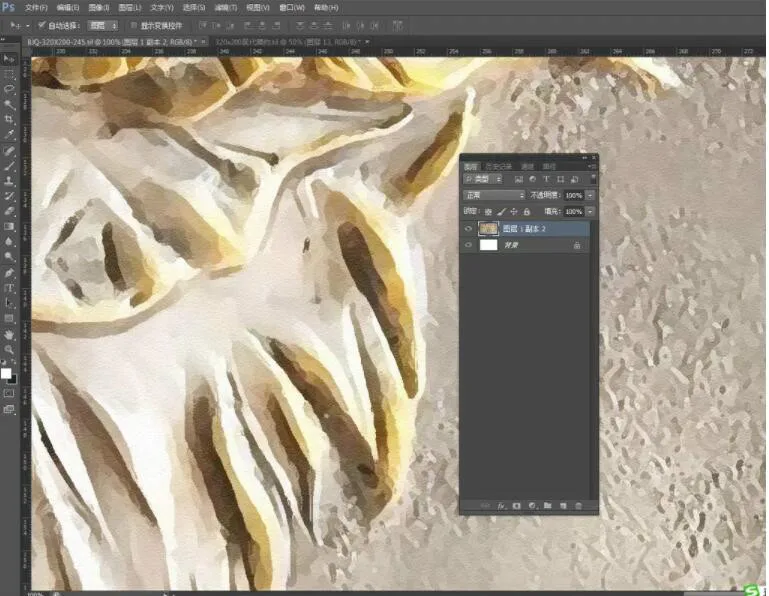Open the 图层(L) menu
The image size is (769, 596).
(x=130, y=8)
